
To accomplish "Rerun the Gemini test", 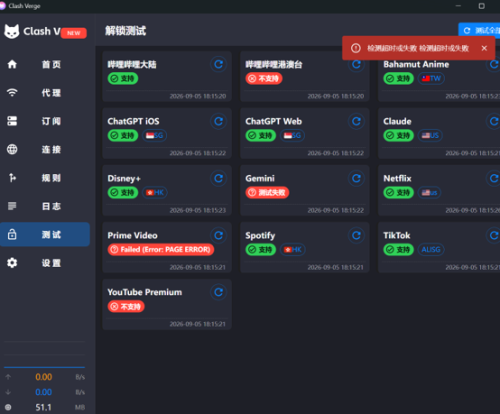I will (x=356, y=178).
